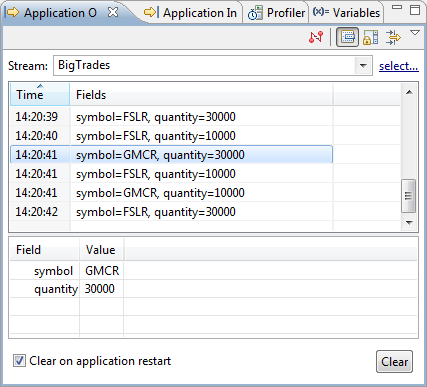427x387 pixels.
Task: Sort by the Time column header
Action: point(40,94)
